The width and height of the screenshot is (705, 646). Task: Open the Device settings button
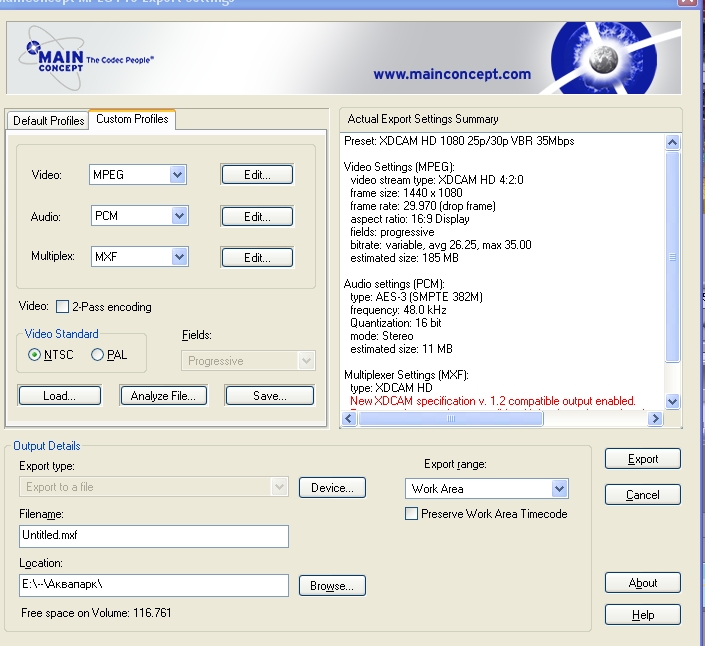pyautogui.click(x=332, y=488)
